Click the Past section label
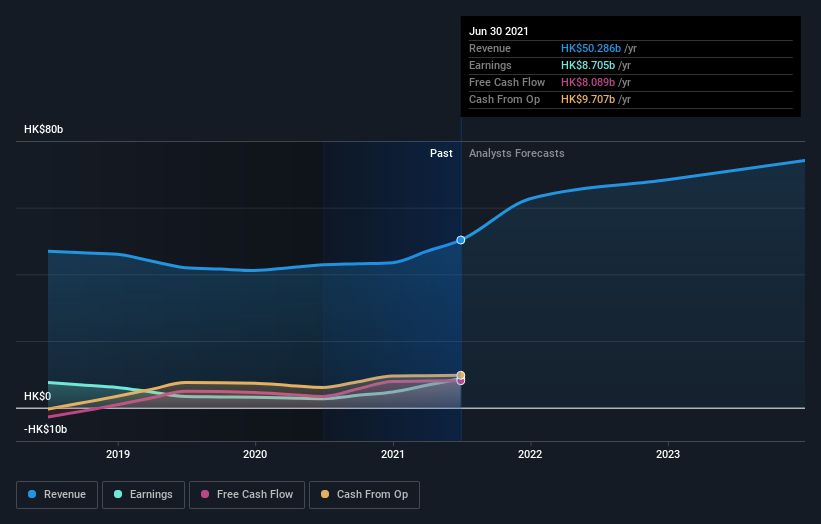The height and width of the screenshot is (524, 821). pos(441,153)
